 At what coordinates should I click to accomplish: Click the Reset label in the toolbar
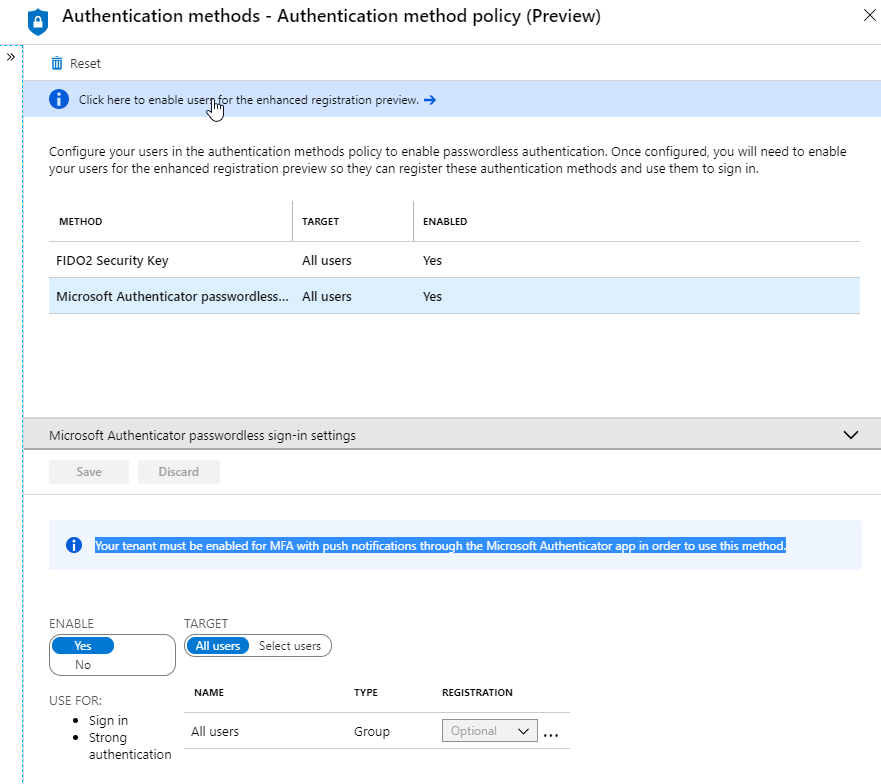(x=85, y=64)
